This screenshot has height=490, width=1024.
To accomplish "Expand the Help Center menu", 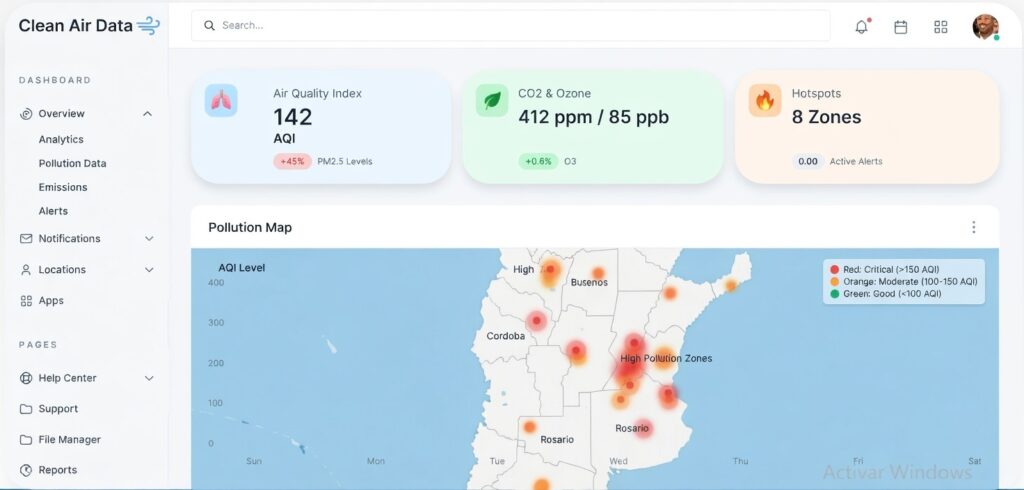I will coord(149,378).
